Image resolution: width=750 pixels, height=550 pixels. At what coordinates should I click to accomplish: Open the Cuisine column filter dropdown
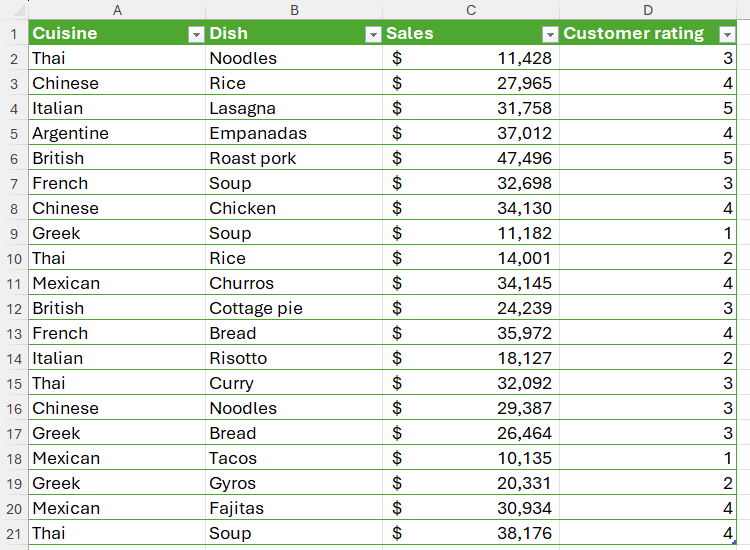point(196,34)
